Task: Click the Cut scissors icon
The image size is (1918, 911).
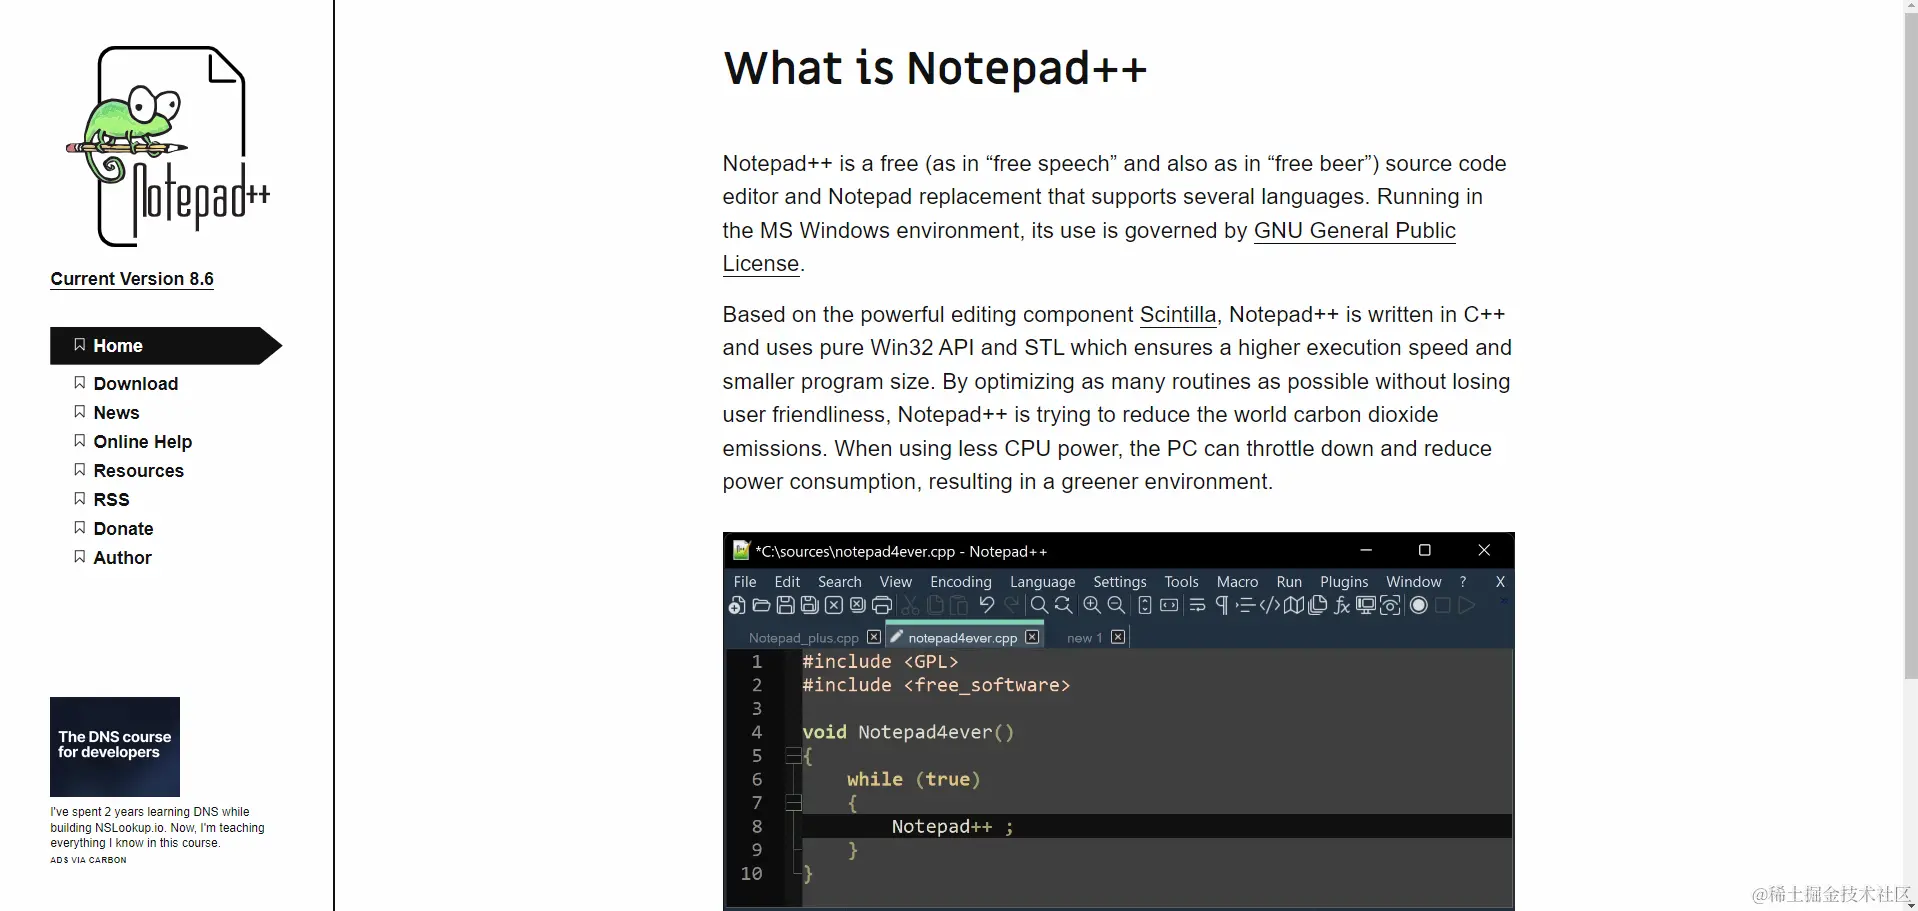Action: click(x=910, y=605)
